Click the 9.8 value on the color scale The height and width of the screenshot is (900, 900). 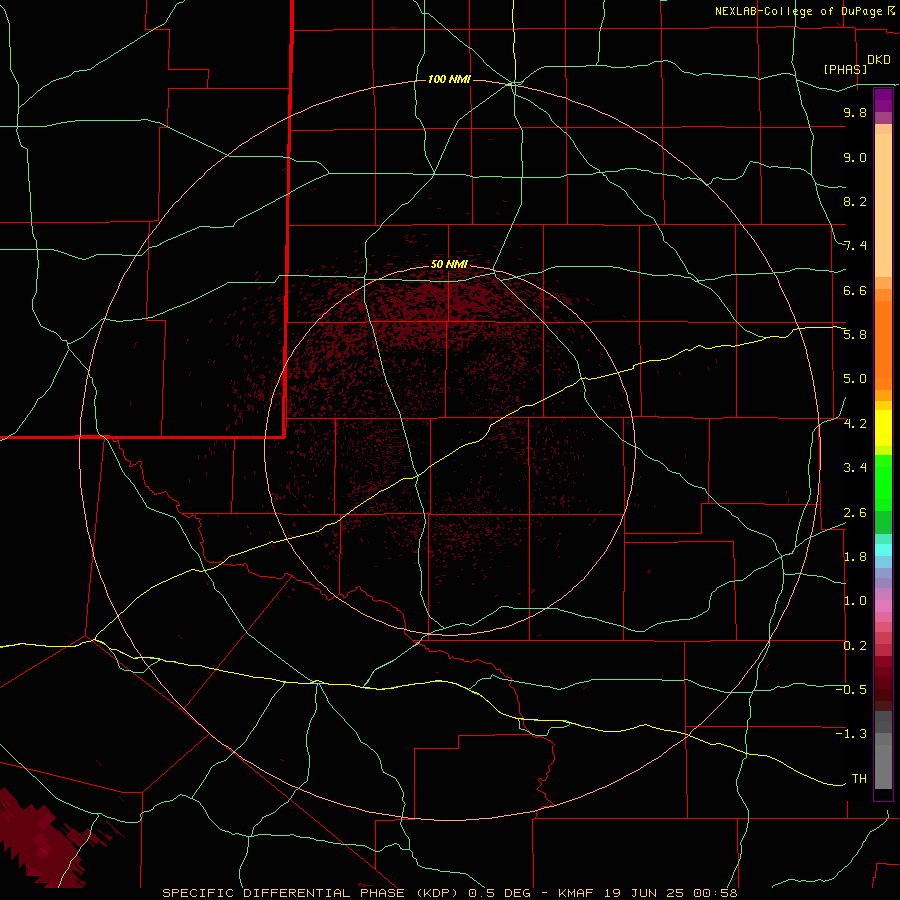click(x=855, y=112)
